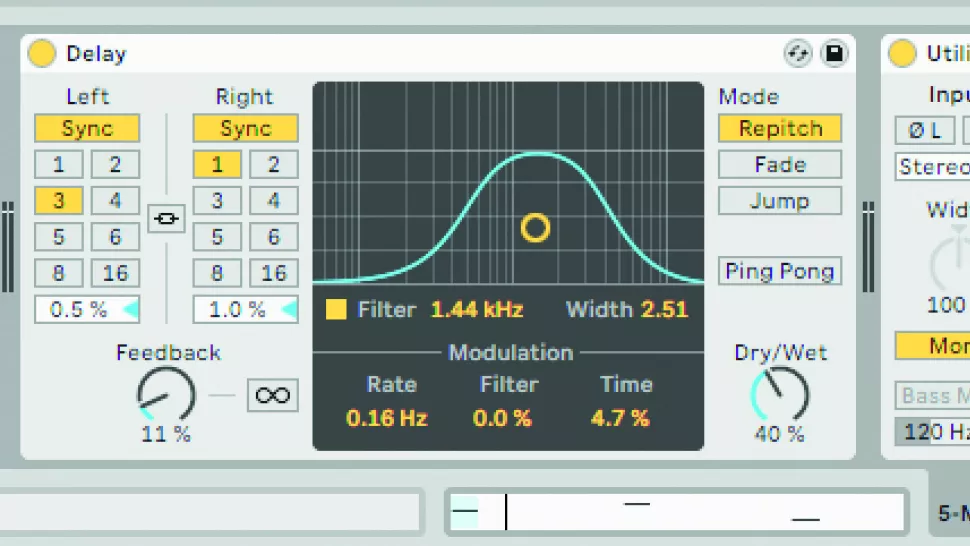970x546 pixels.
Task: Click the Feedback knob
Action: [165, 393]
